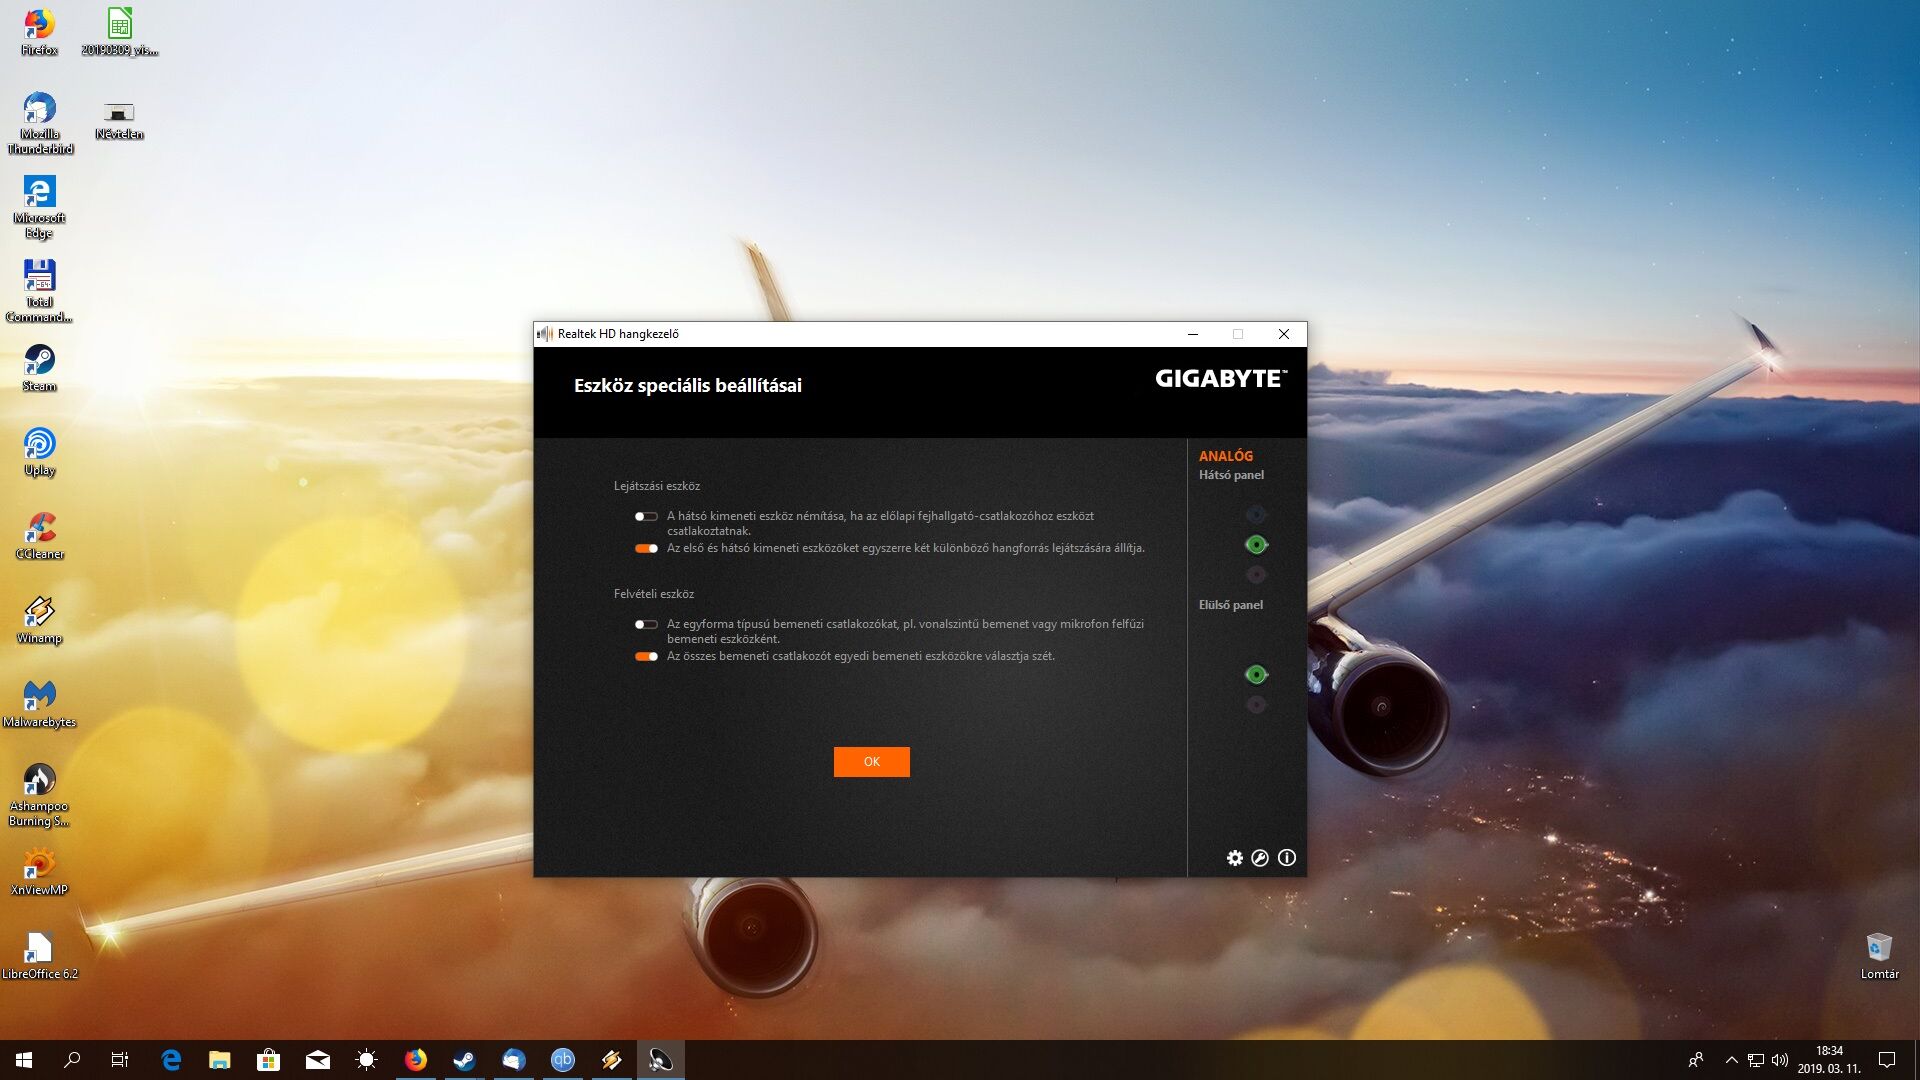Select the green front panel audio jack
Screen dimensions: 1920x1080
(x=1256, y=675)
